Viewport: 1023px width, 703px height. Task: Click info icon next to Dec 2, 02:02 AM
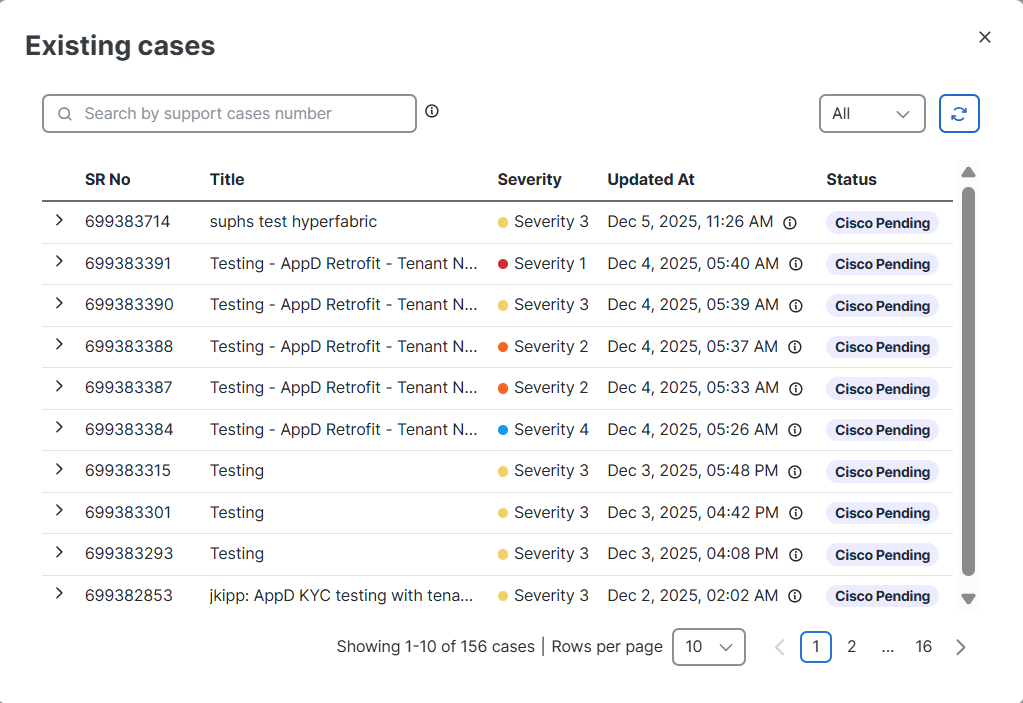tap(795, 596)
